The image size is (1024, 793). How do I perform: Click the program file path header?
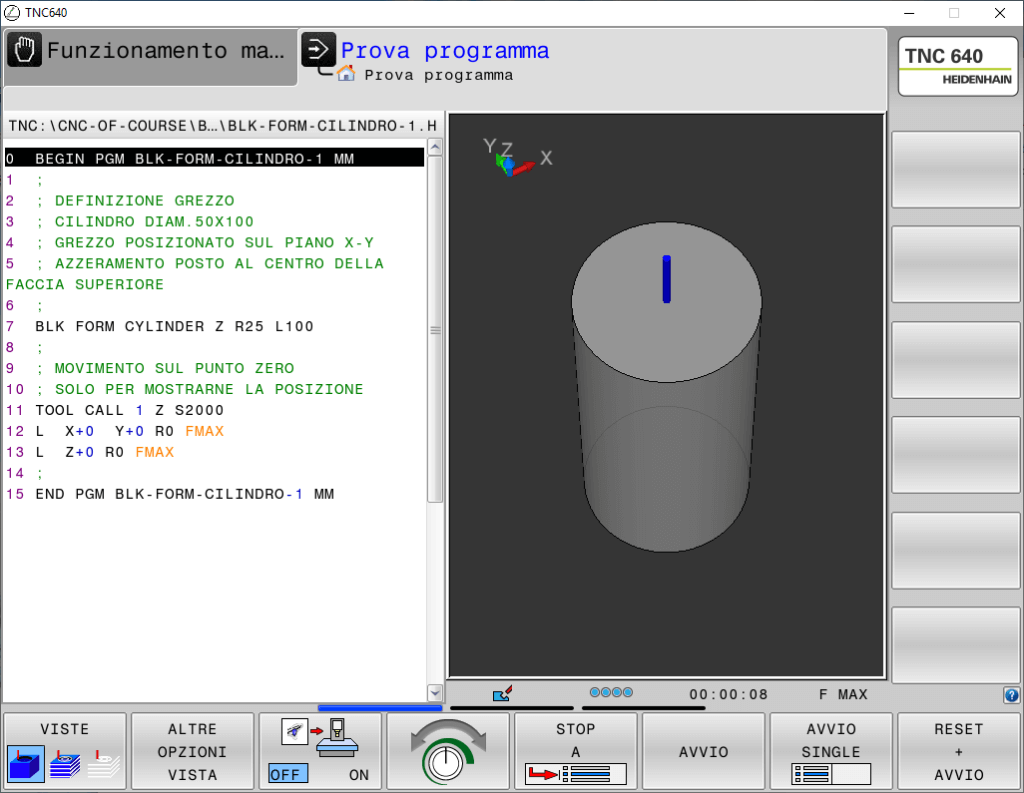coord(223,125)
